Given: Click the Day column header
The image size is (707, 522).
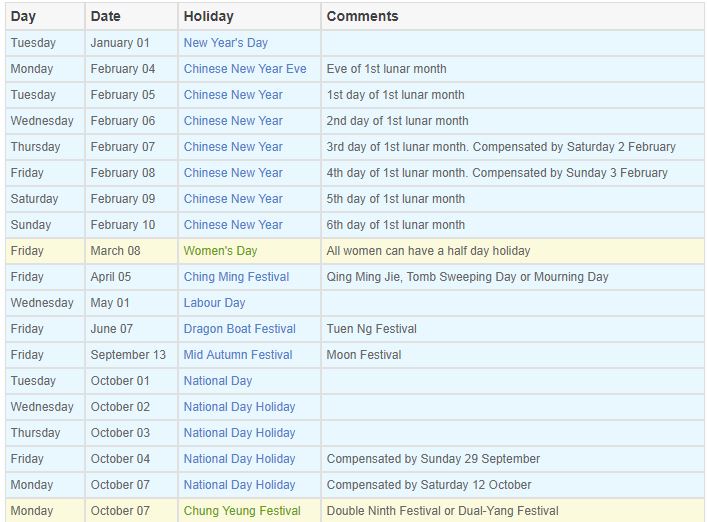Looking at the screenshot, I should click(x=45, y=17).
